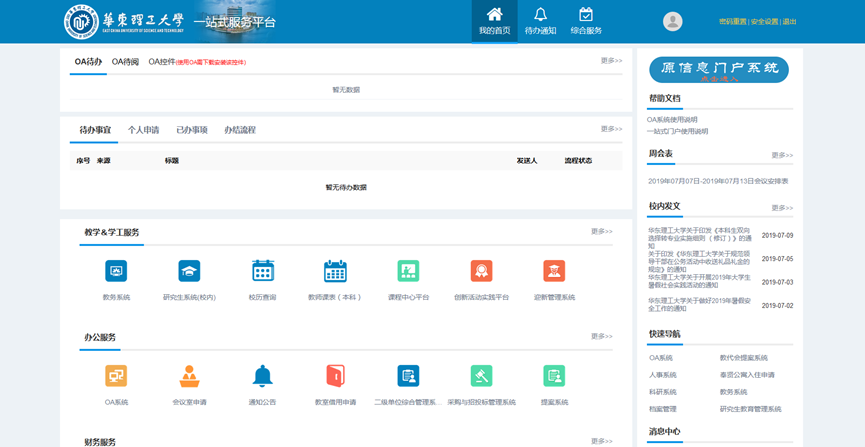
Task: Click 更多>> for 教学&学工服务
Action: click(602, 231)
